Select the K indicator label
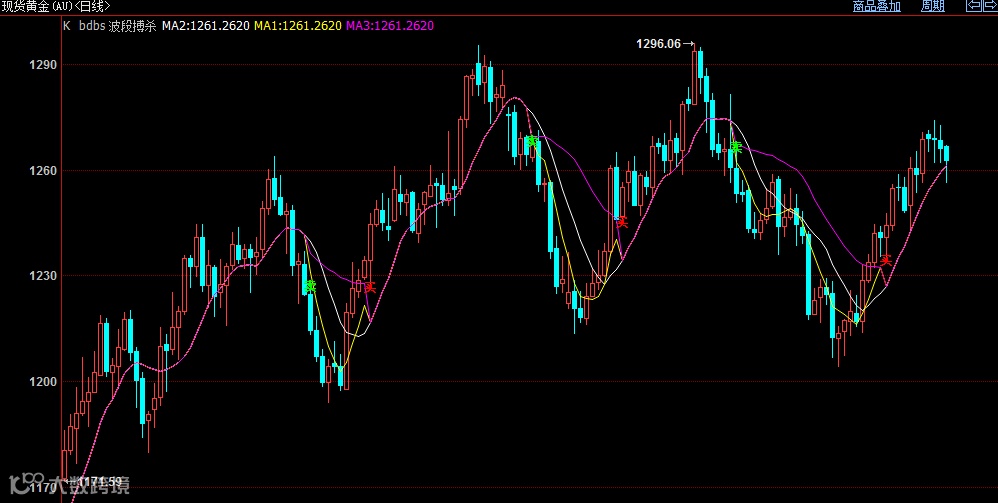998x503 pixels. tap(67, 26)
